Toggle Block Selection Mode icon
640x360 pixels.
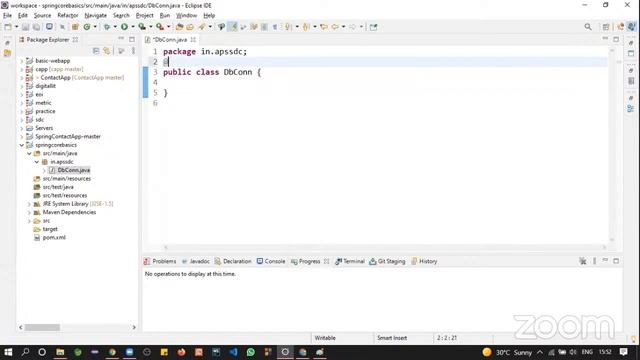point(264,27)
